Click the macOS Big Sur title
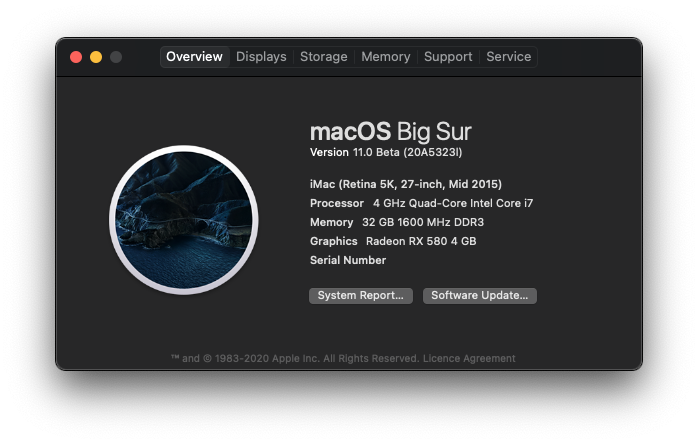 (x=390, y=132)
